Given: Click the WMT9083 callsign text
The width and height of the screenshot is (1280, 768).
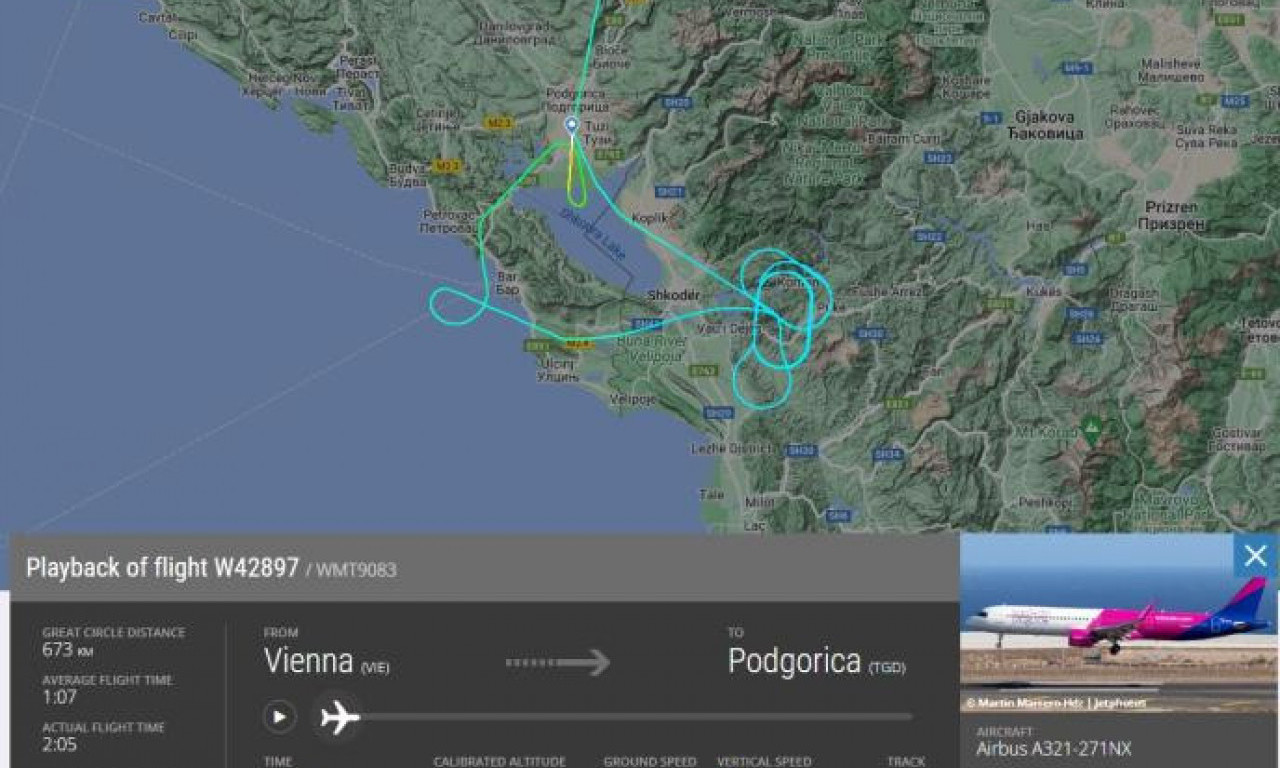Looking at the screenshot, I should click(x=357, y=570).
